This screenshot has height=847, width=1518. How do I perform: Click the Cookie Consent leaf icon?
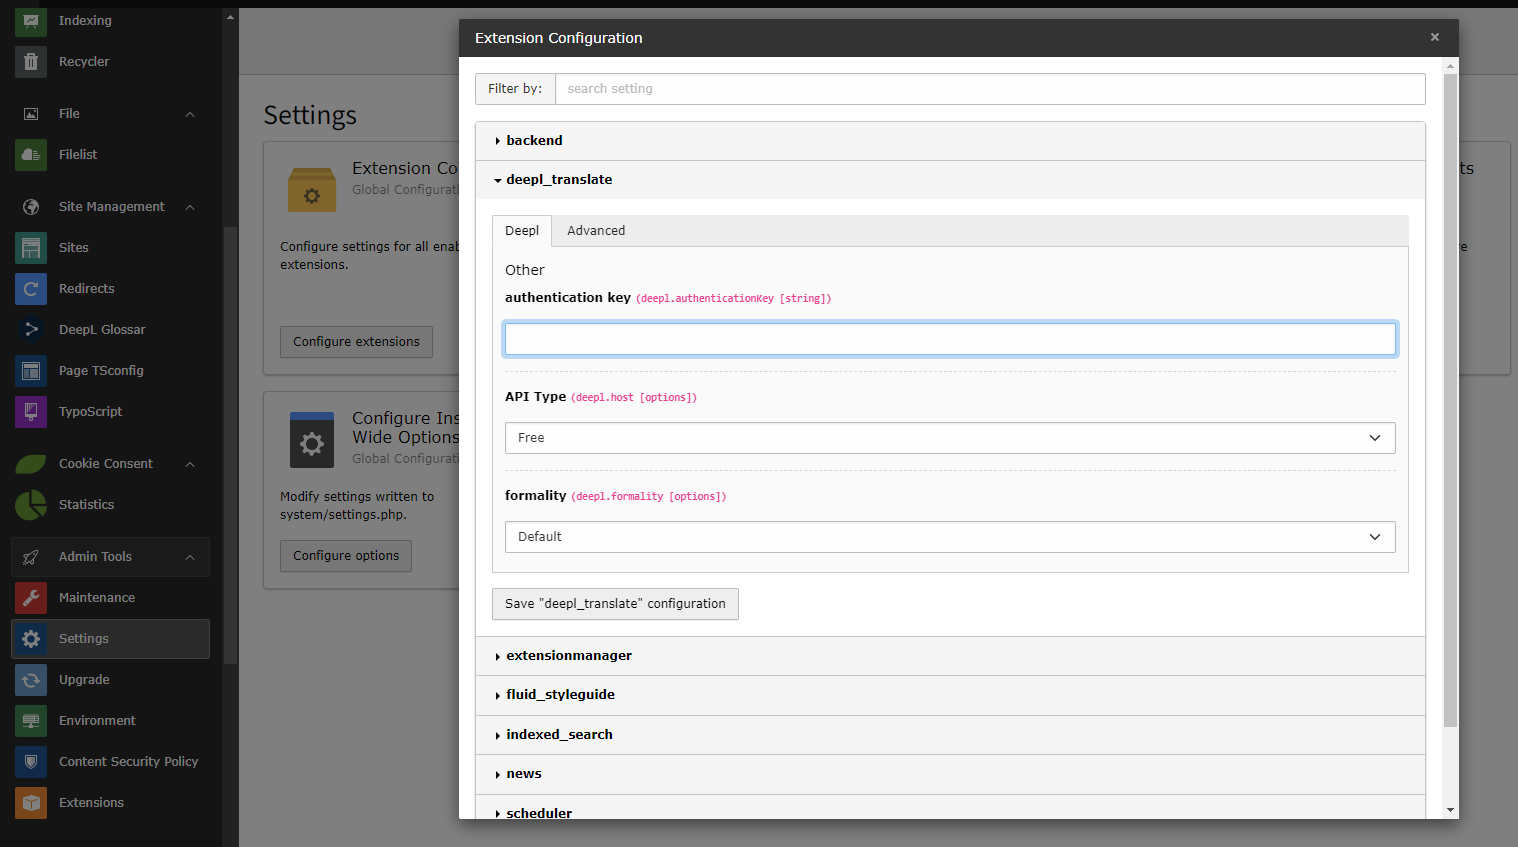[x=31, y=464]
